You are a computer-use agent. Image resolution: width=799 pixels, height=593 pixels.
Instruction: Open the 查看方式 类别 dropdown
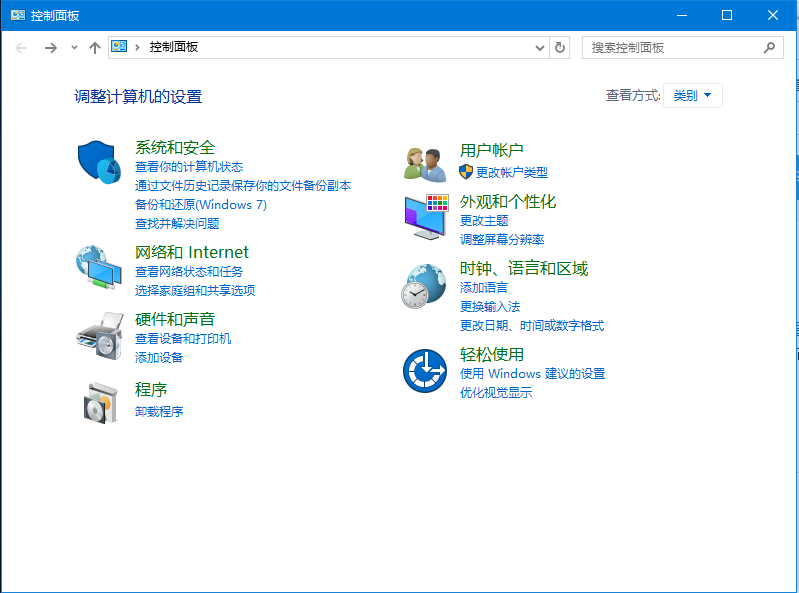[x=692, y=96]
